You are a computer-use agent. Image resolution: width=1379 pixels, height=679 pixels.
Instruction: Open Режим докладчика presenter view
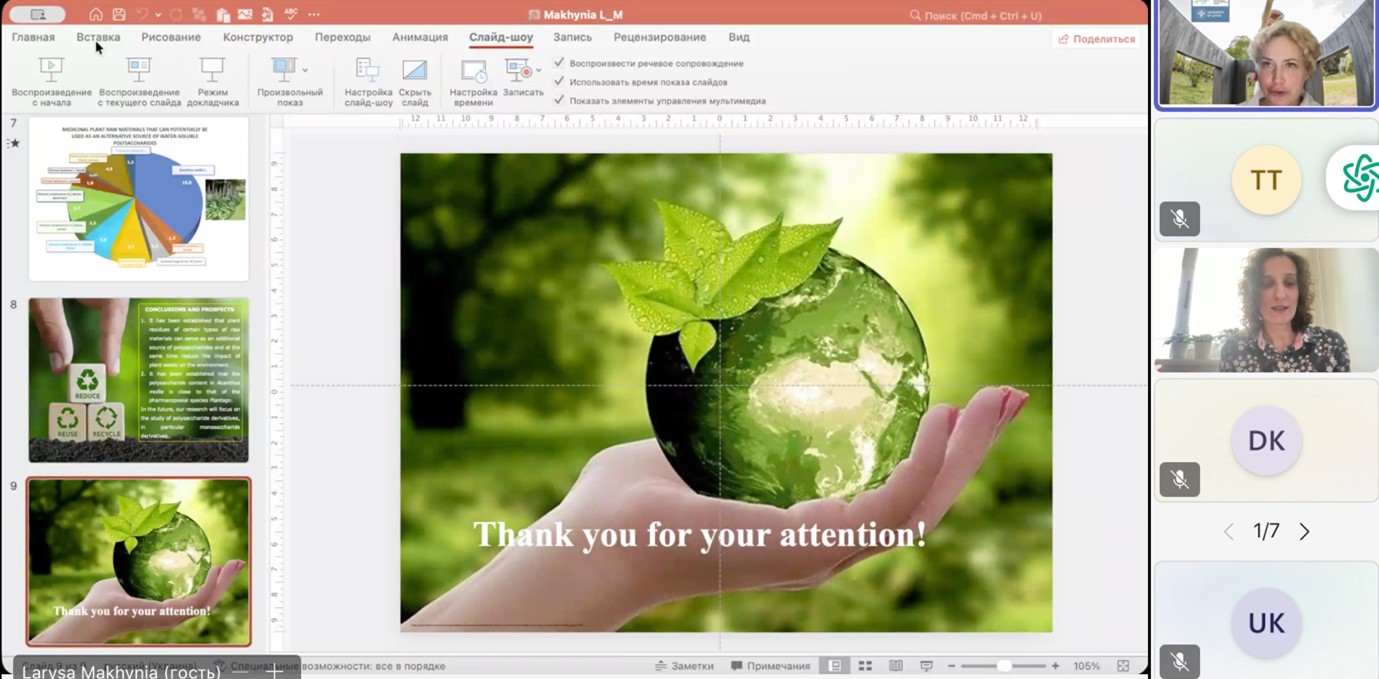pos(212,70)
